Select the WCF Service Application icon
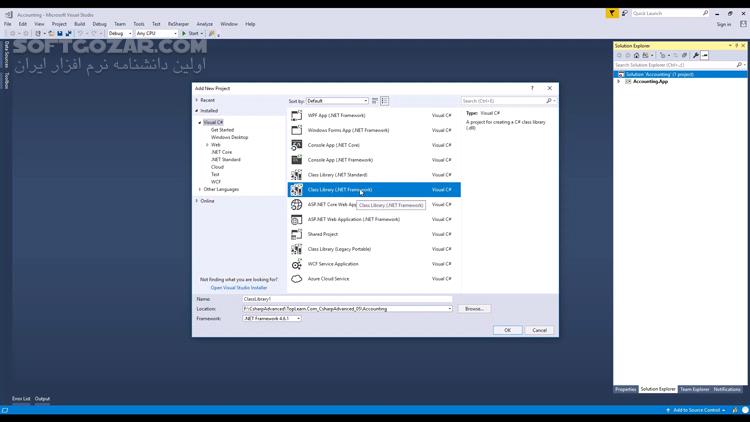Viewport: 750px width, 422px height. [297, 264]
